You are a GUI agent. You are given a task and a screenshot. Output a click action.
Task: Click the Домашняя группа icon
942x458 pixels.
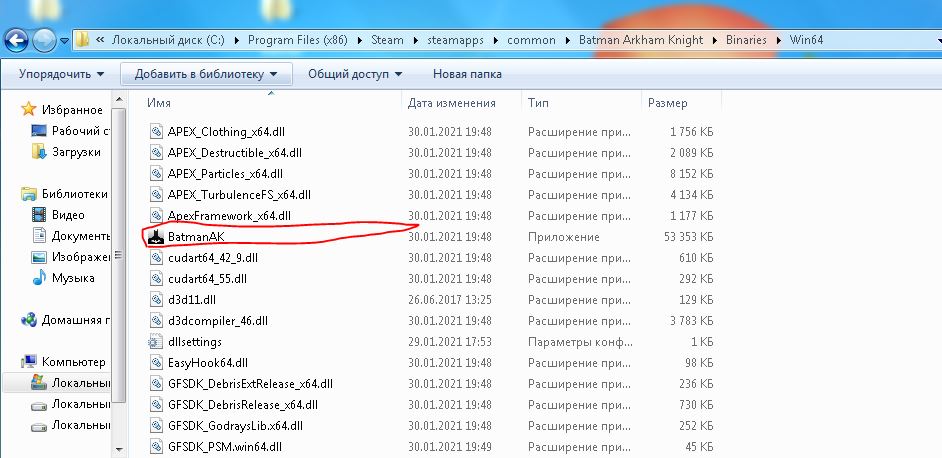tap(28, 320)
